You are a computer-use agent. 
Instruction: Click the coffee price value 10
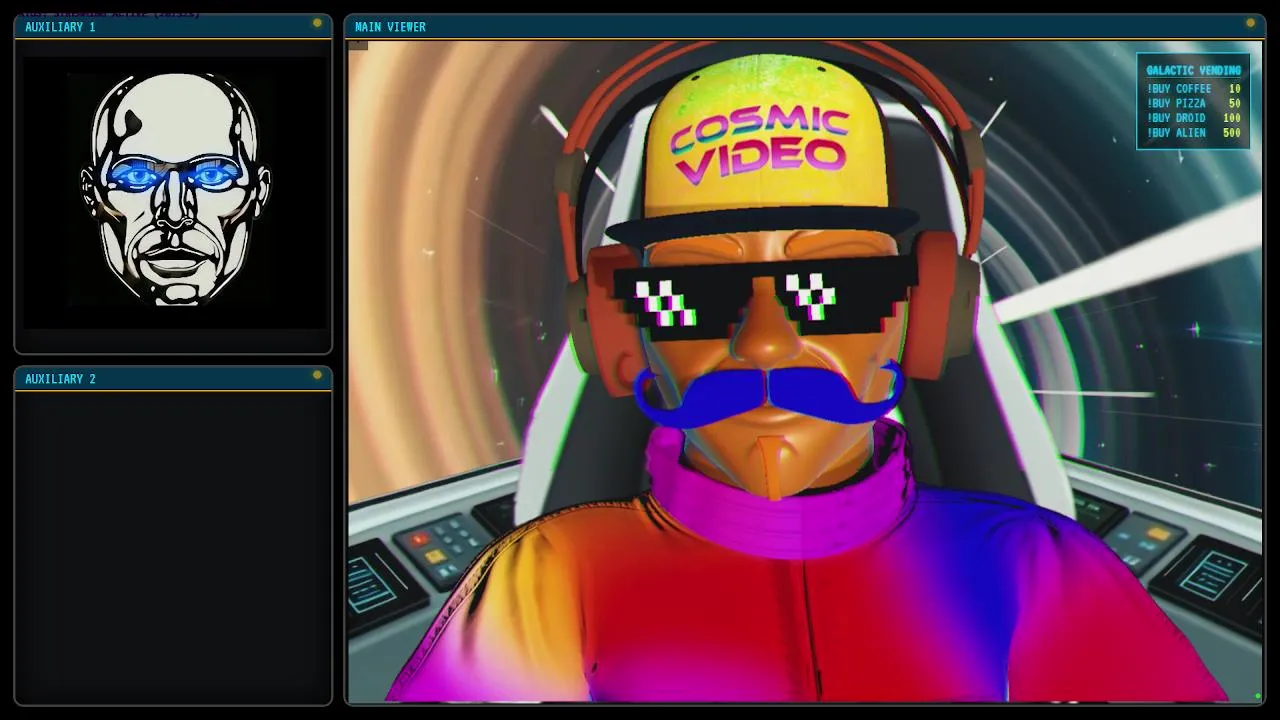pyautogui.click(x=1235, y=89)
